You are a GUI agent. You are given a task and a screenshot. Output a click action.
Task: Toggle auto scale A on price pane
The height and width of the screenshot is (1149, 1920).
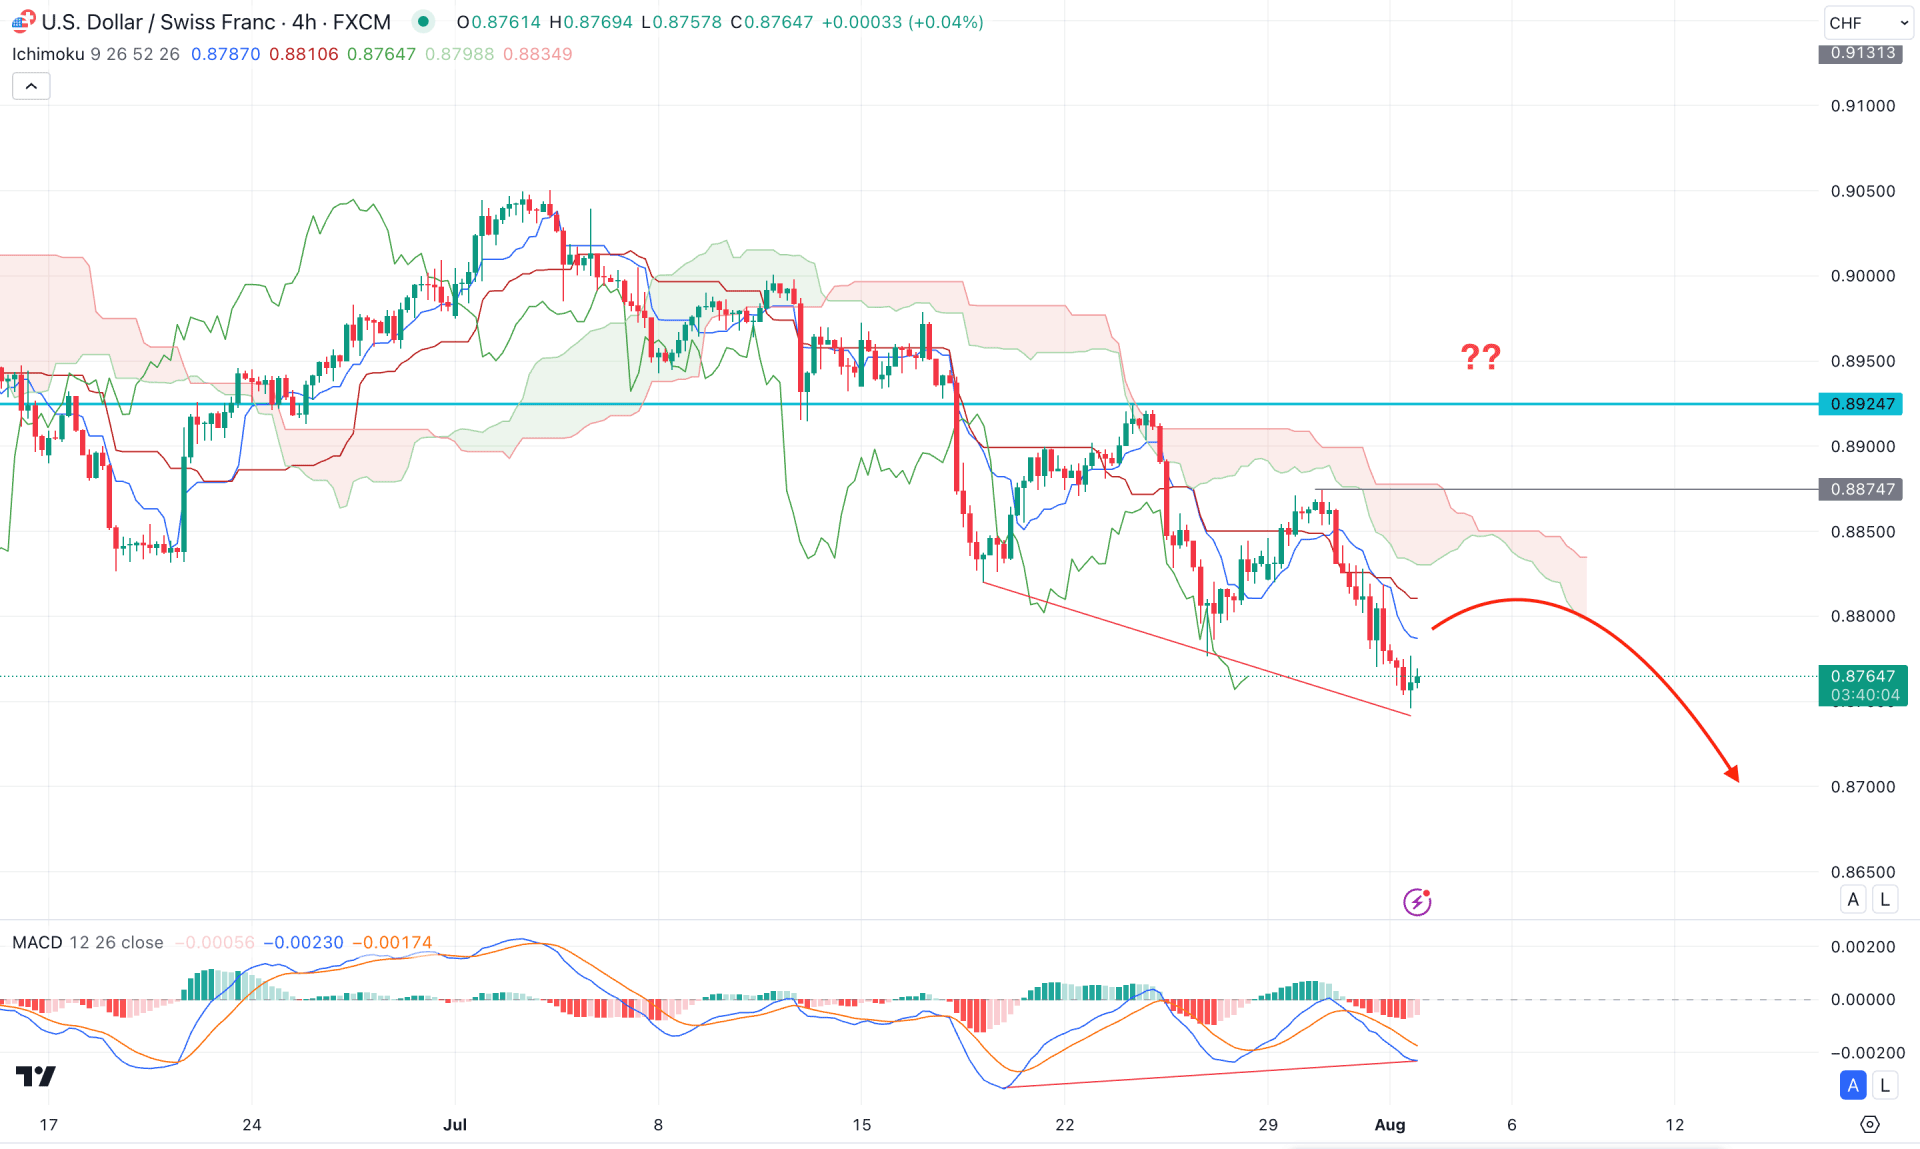(x=1853, y=899)
